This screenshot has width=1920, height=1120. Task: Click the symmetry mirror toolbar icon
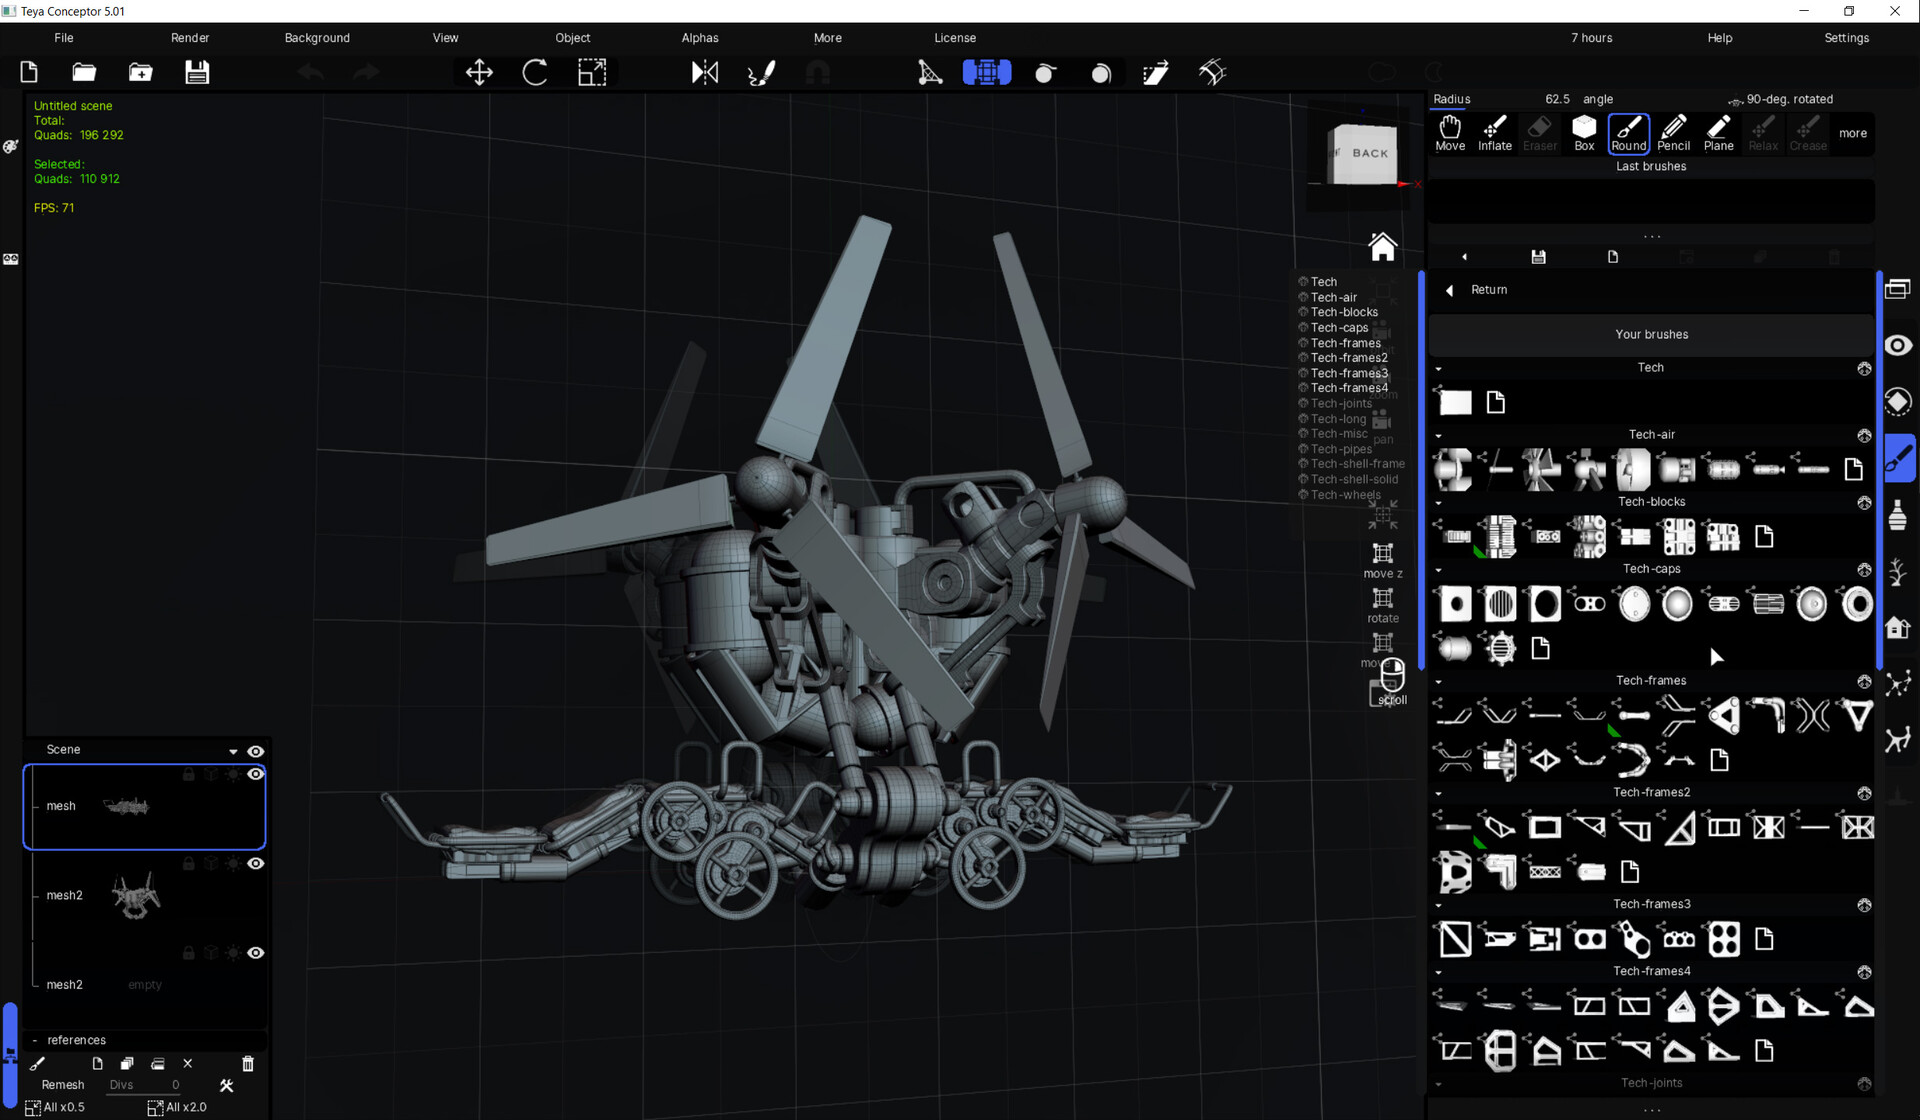[x=705, y=72]
